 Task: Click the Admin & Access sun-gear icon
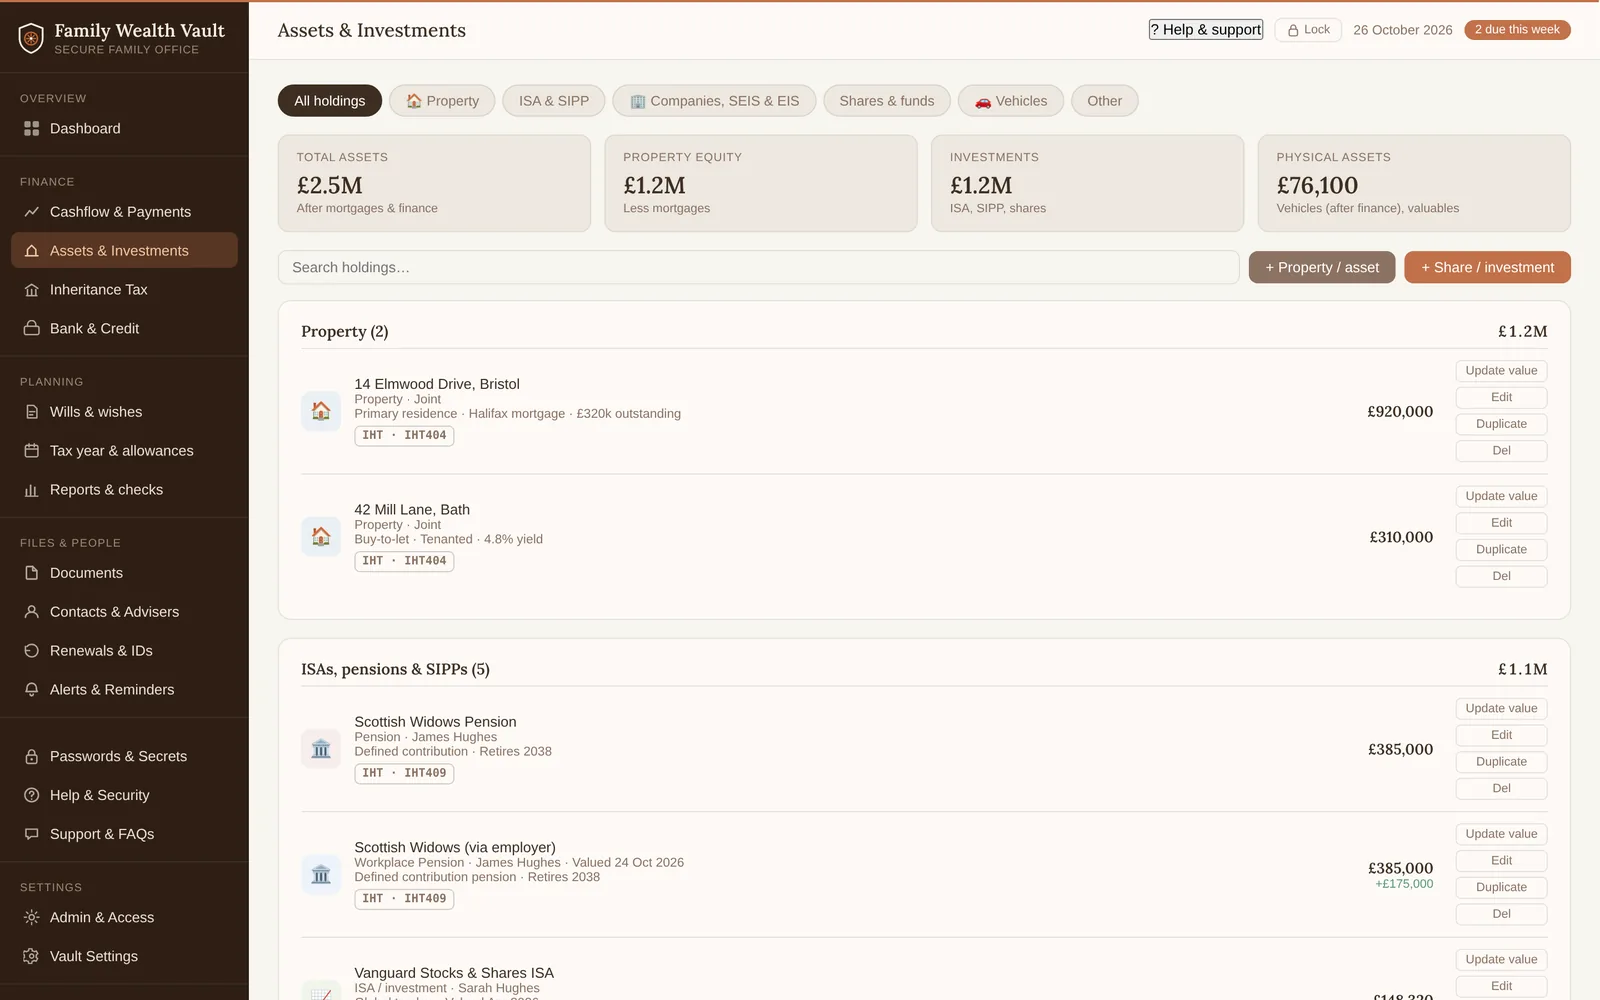coord(32,918)
